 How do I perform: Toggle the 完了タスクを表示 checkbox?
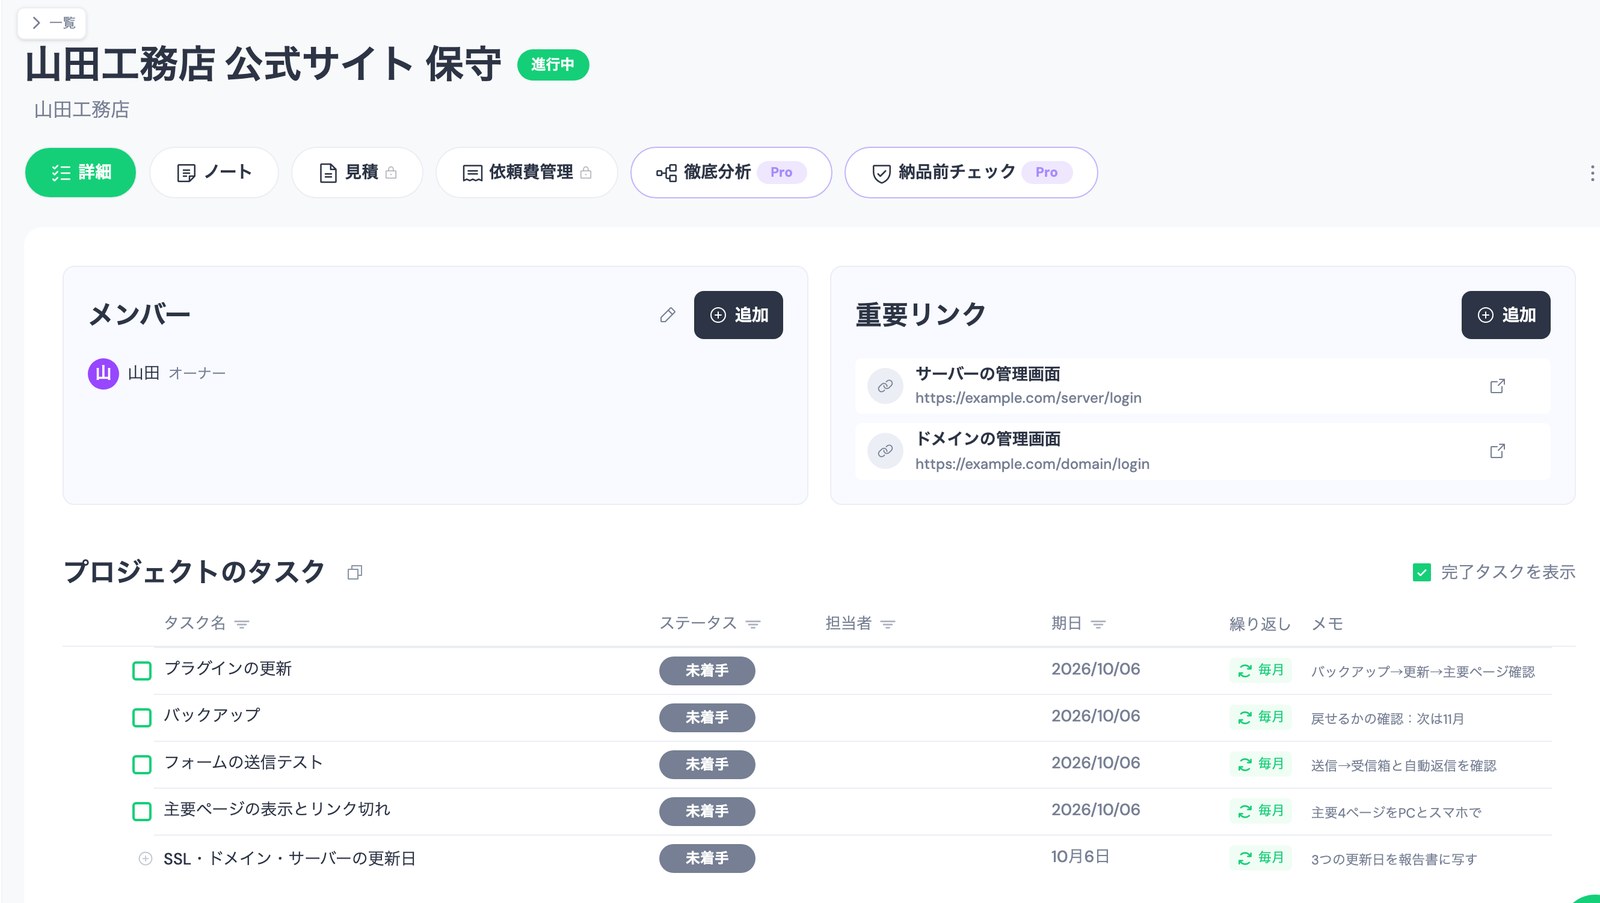click(x=1421, y=572)
